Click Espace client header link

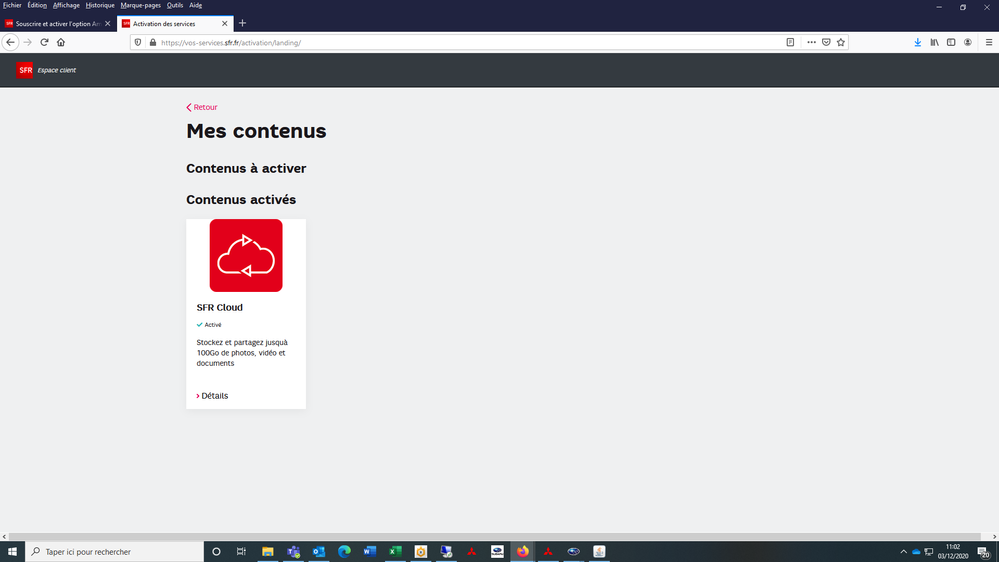57,70
